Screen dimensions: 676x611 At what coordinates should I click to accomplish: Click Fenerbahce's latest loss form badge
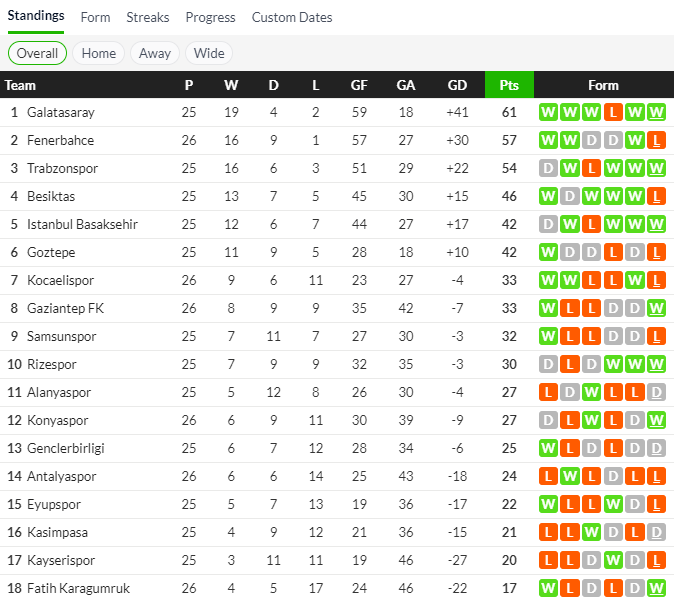tap(656, 141)
